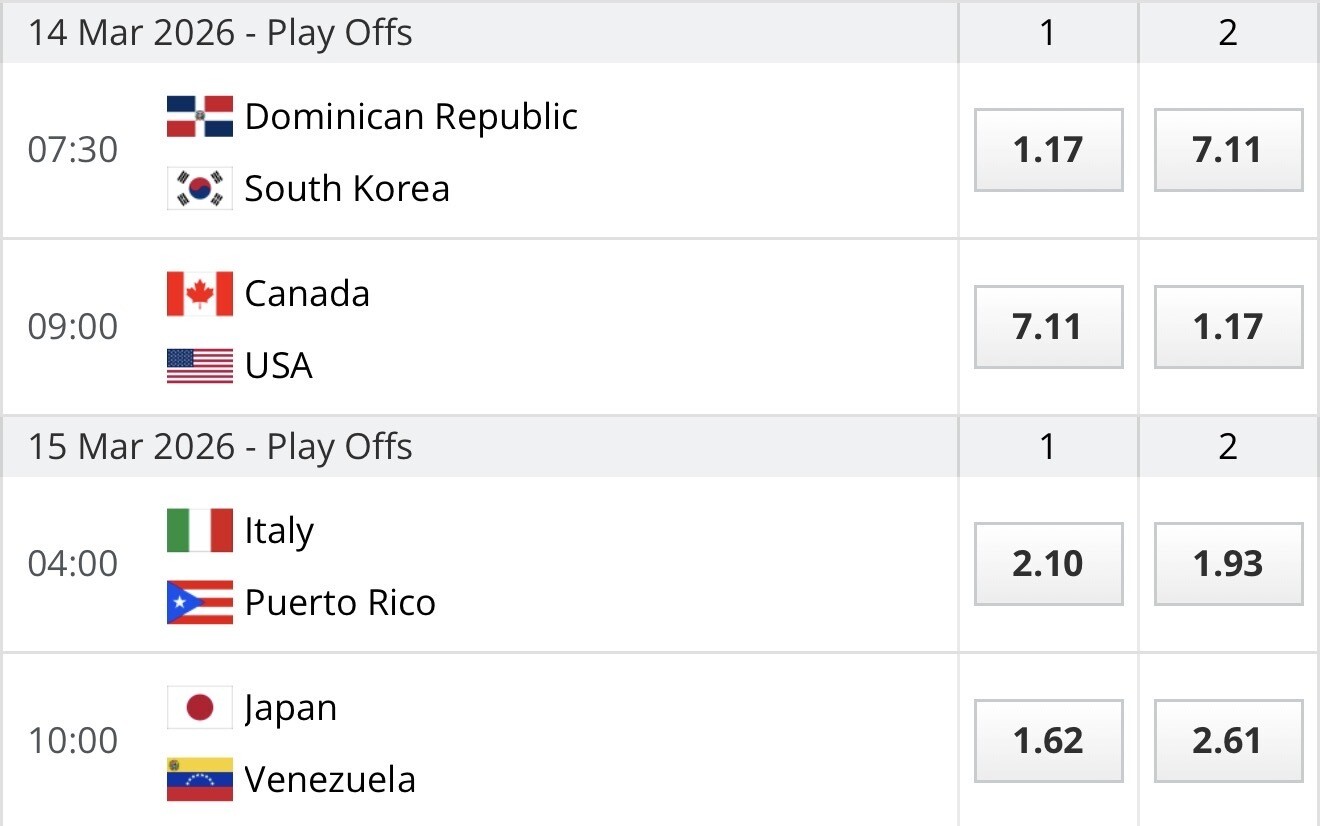The image size is (1320, 826).
Task: Back Puerto Rico at 1.93 odds
Action: point(1228,564)
